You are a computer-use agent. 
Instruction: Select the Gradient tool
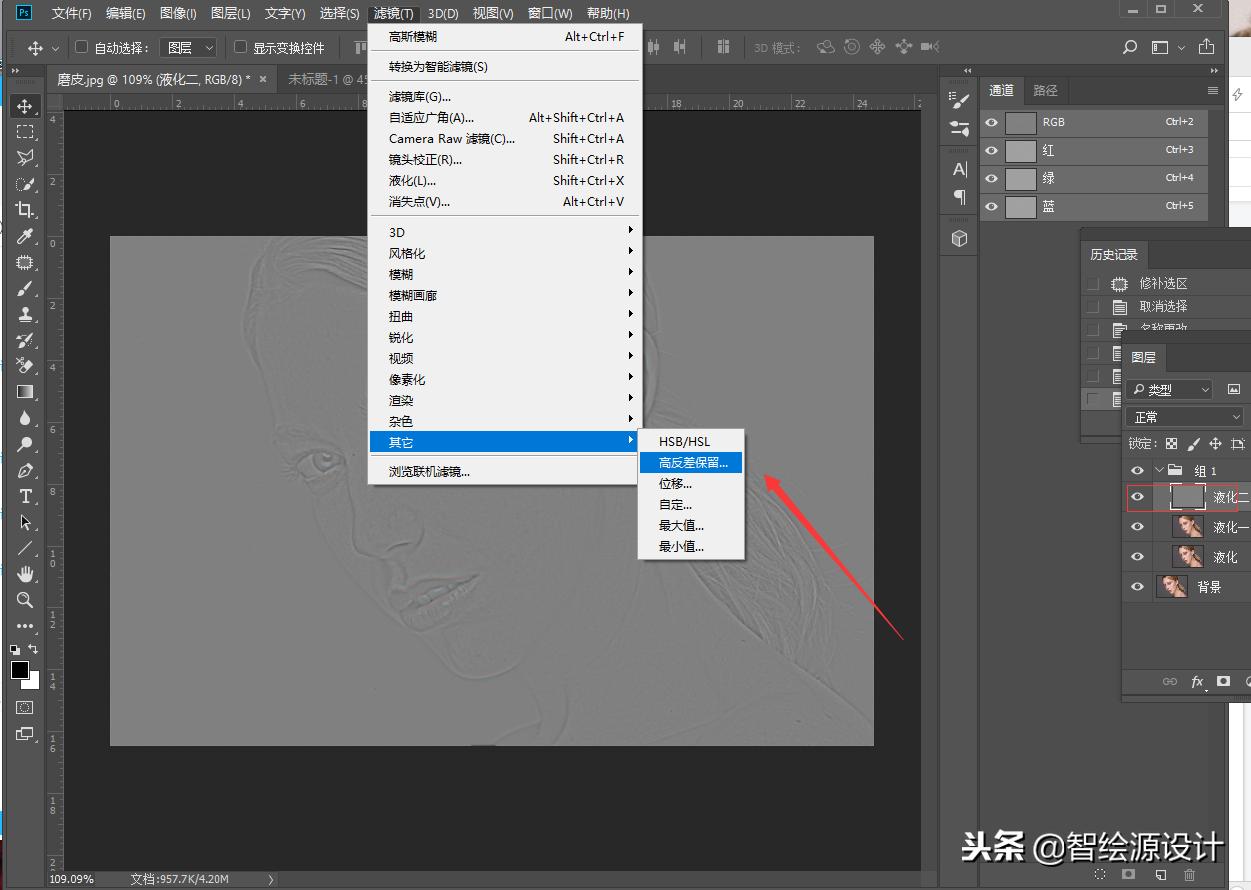[x=25, y=392]
